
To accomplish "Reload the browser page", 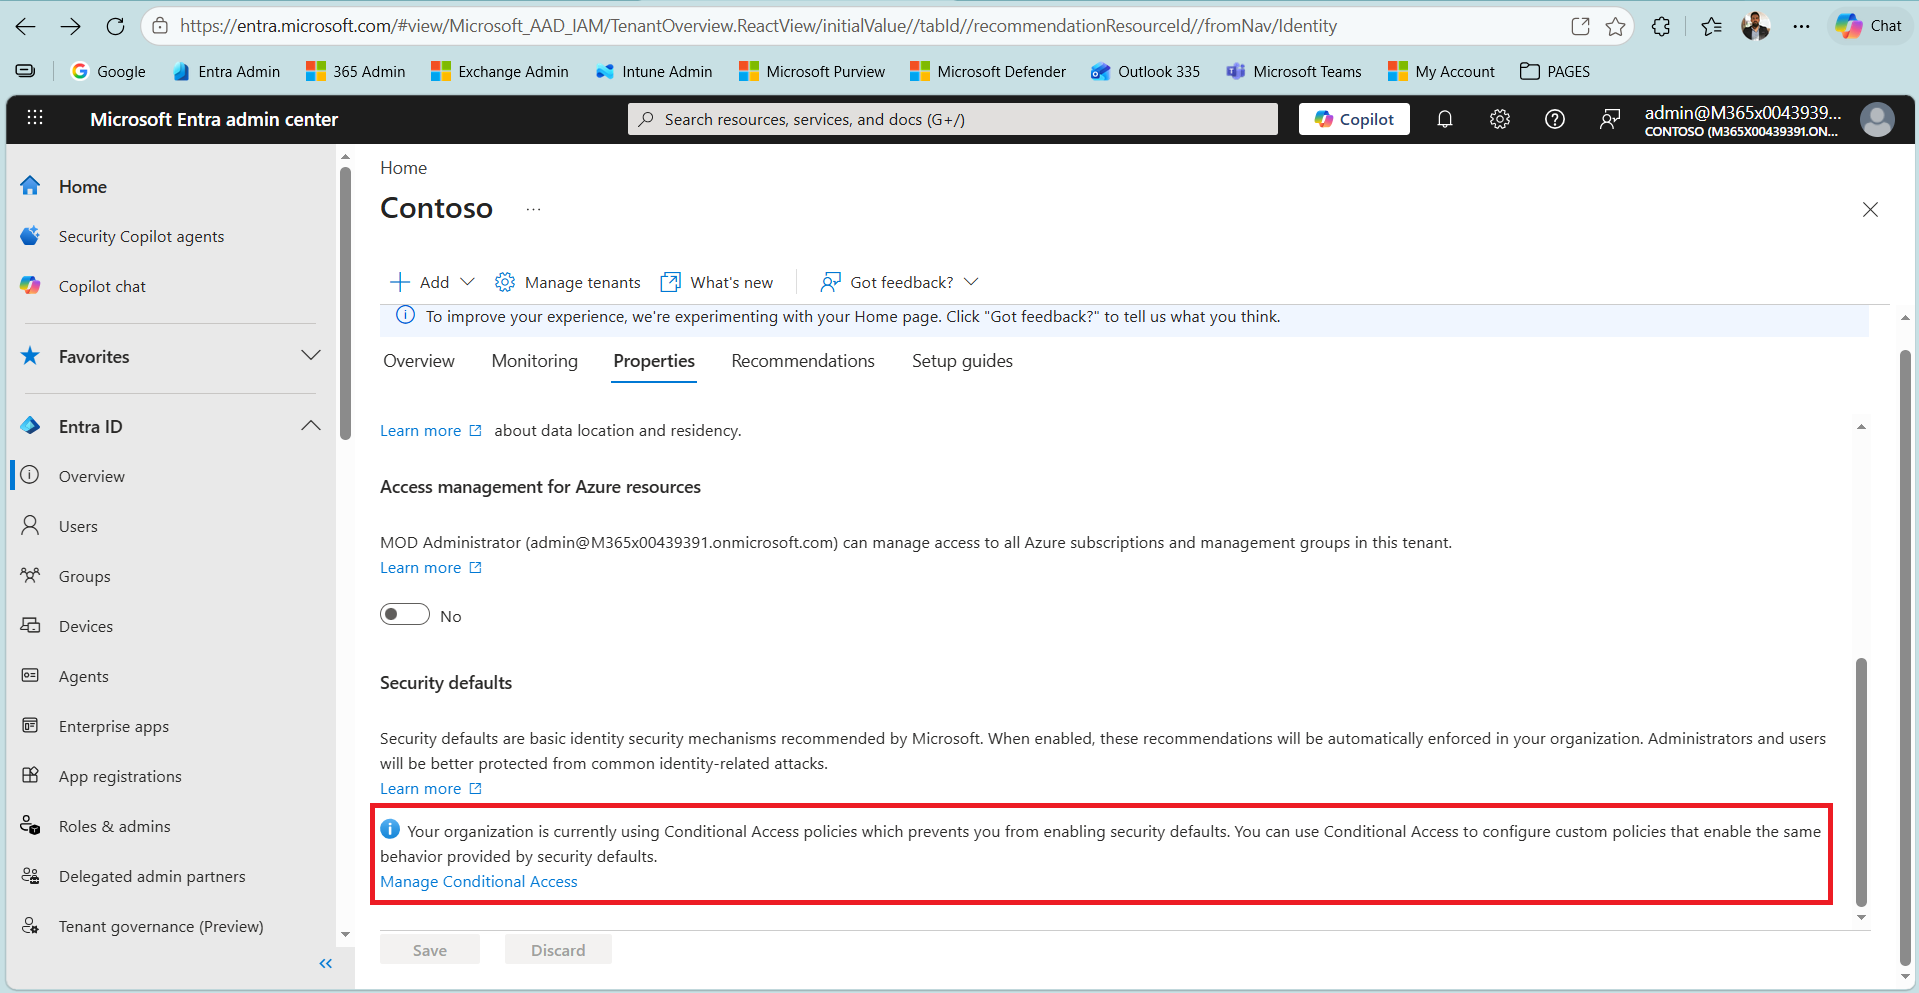I will tap(116, 26).
